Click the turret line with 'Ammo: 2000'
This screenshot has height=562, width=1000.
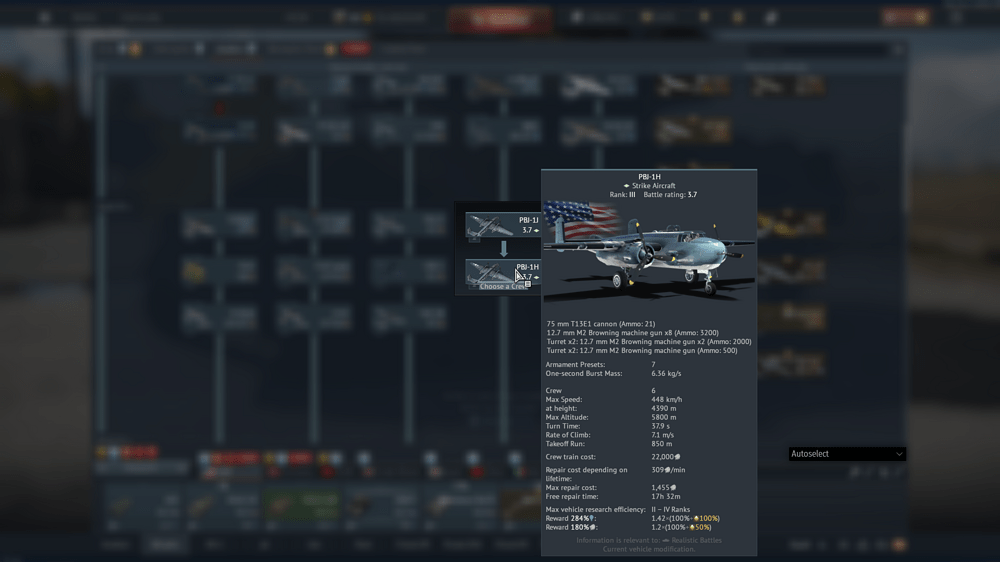649,342
